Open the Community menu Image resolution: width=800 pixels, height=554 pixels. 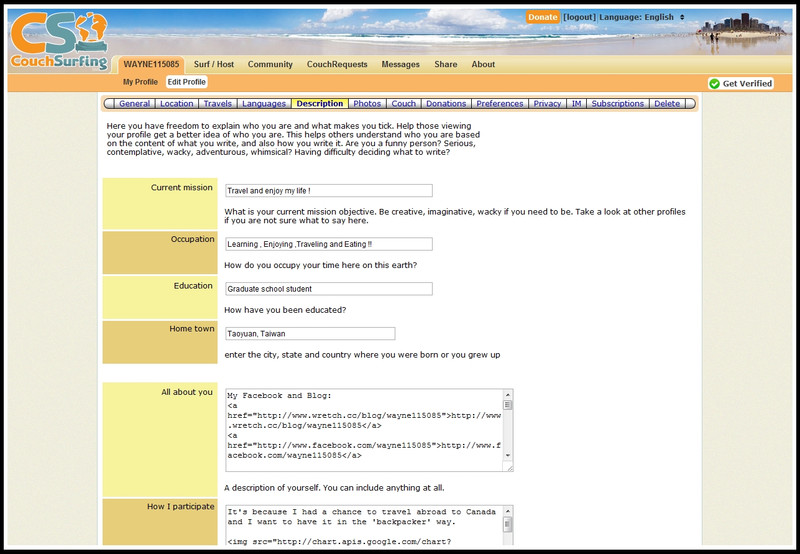[270, 64]
